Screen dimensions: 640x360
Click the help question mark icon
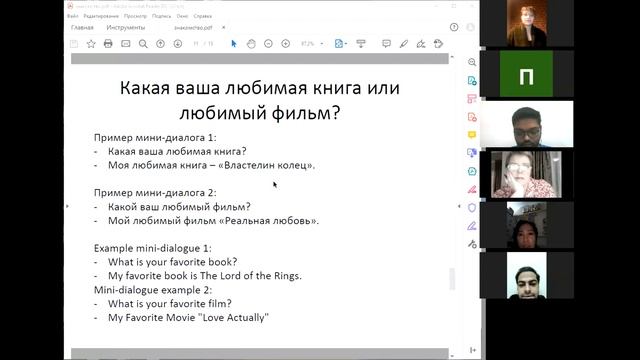point(454,27)
